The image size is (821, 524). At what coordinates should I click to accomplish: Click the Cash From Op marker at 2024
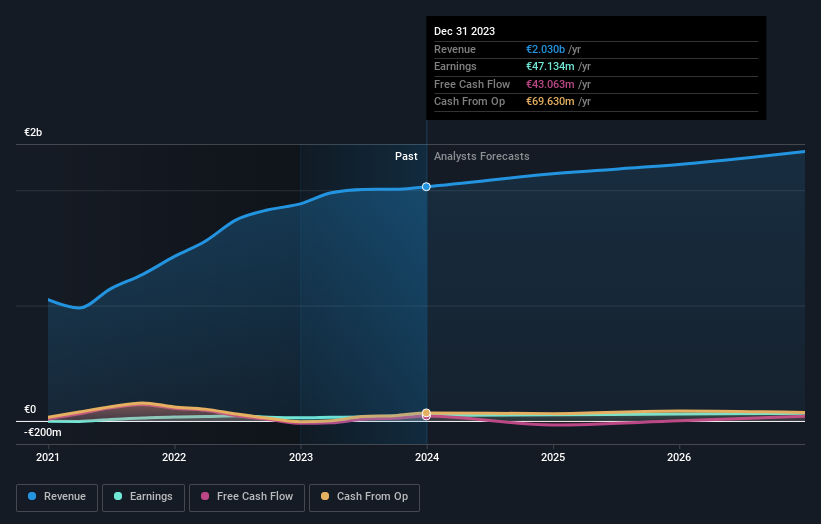426,413
